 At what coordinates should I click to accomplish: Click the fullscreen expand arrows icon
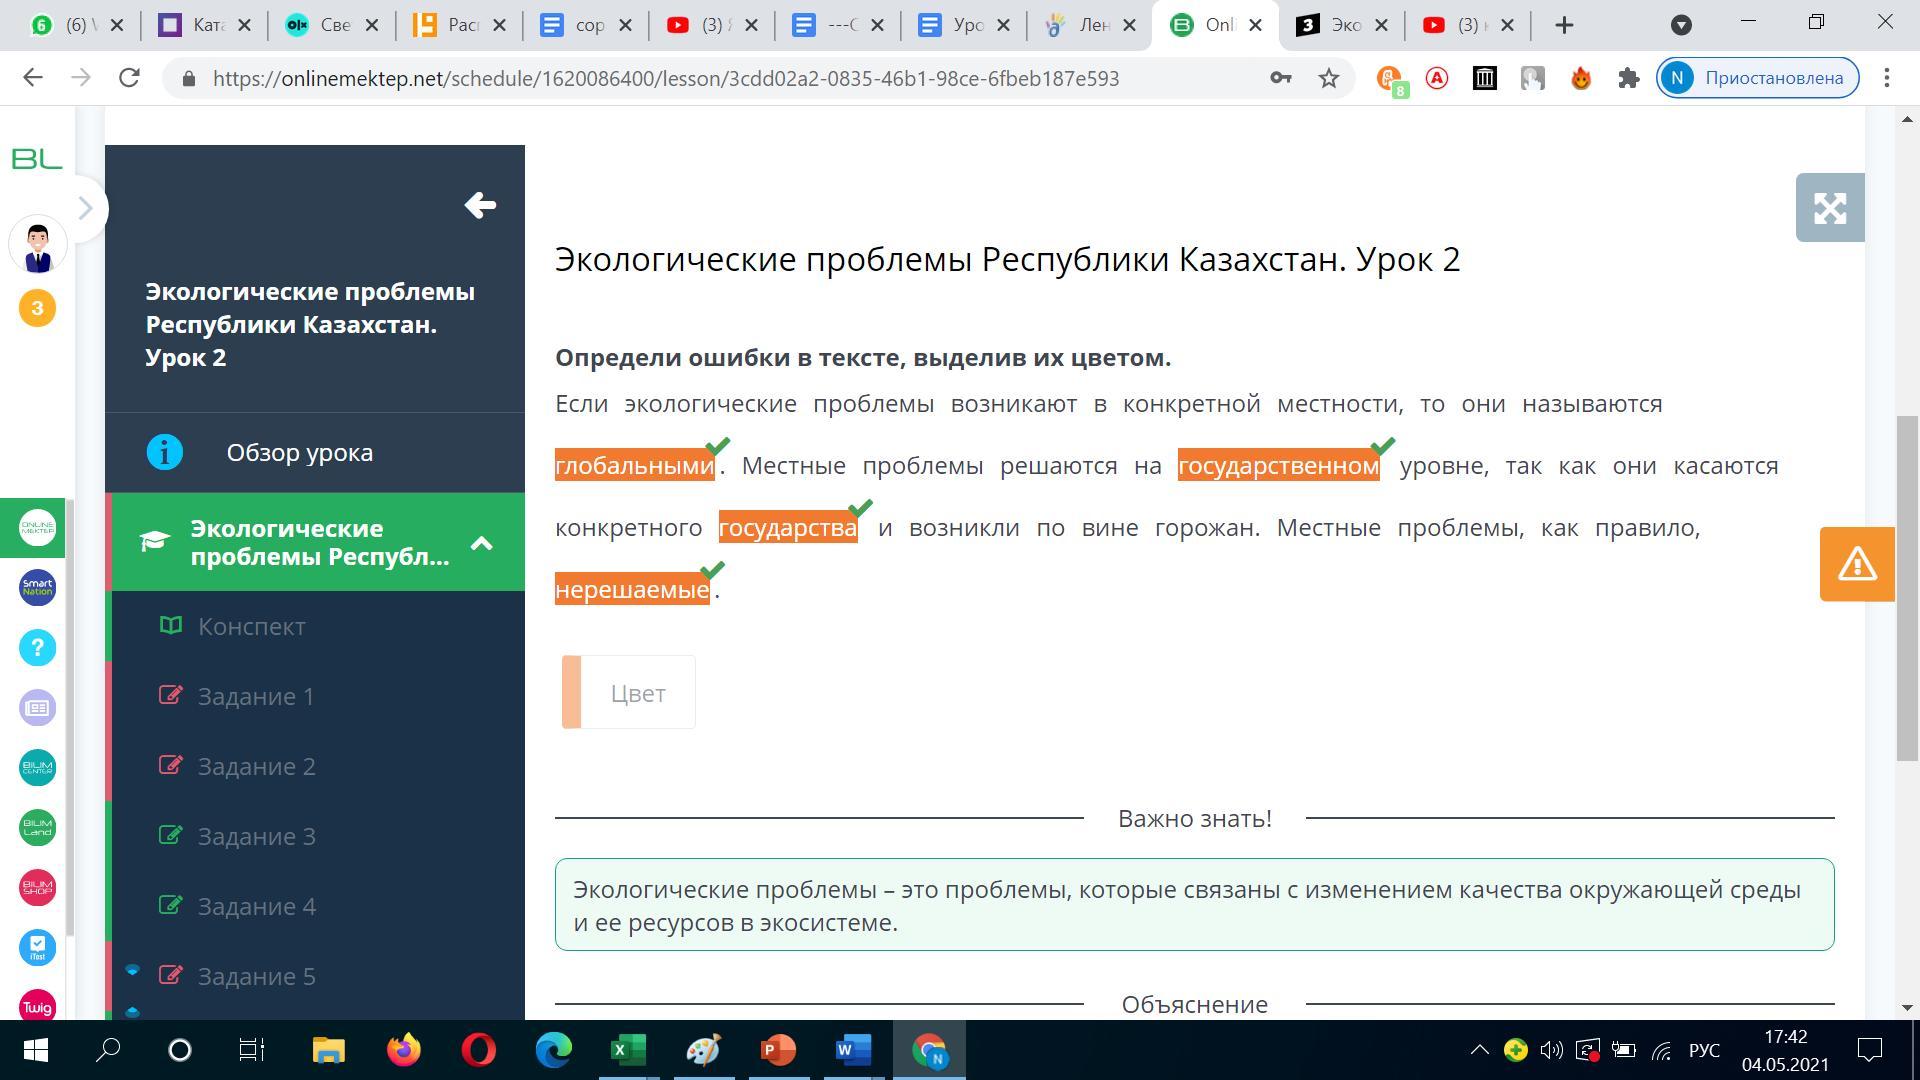coord(1829,208)
